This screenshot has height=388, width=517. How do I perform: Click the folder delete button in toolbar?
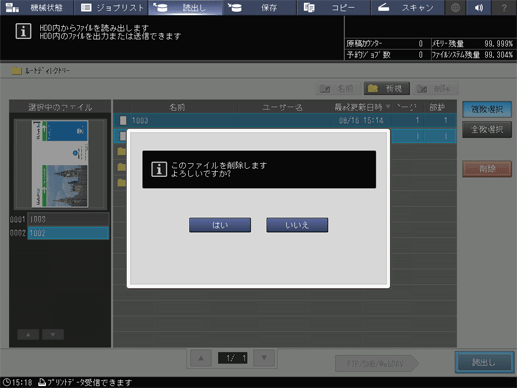click(435, 89)
